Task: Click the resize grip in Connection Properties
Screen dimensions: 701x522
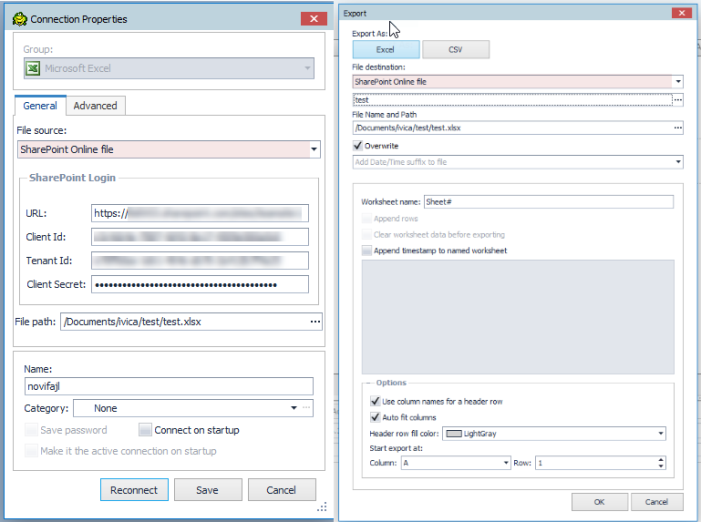Action: coord(322,507)
